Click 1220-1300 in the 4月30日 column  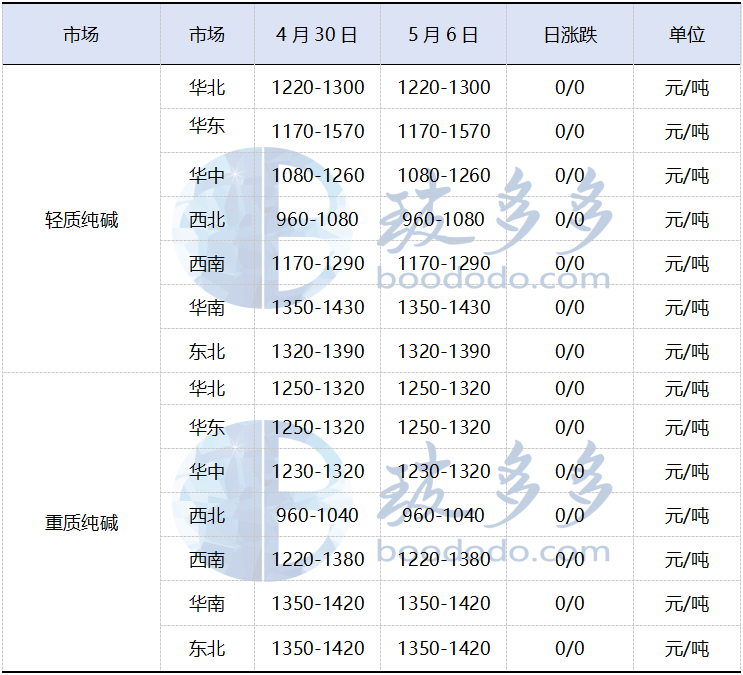pyautogui.click(x=317, y=88)
